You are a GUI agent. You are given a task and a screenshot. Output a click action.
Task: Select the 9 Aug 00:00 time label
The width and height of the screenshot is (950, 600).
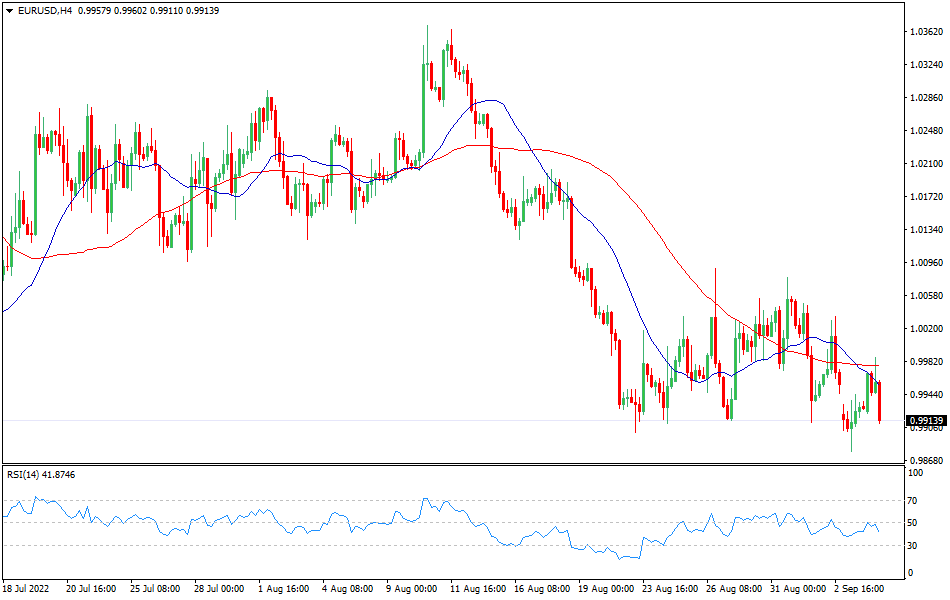tap(412, 589)
